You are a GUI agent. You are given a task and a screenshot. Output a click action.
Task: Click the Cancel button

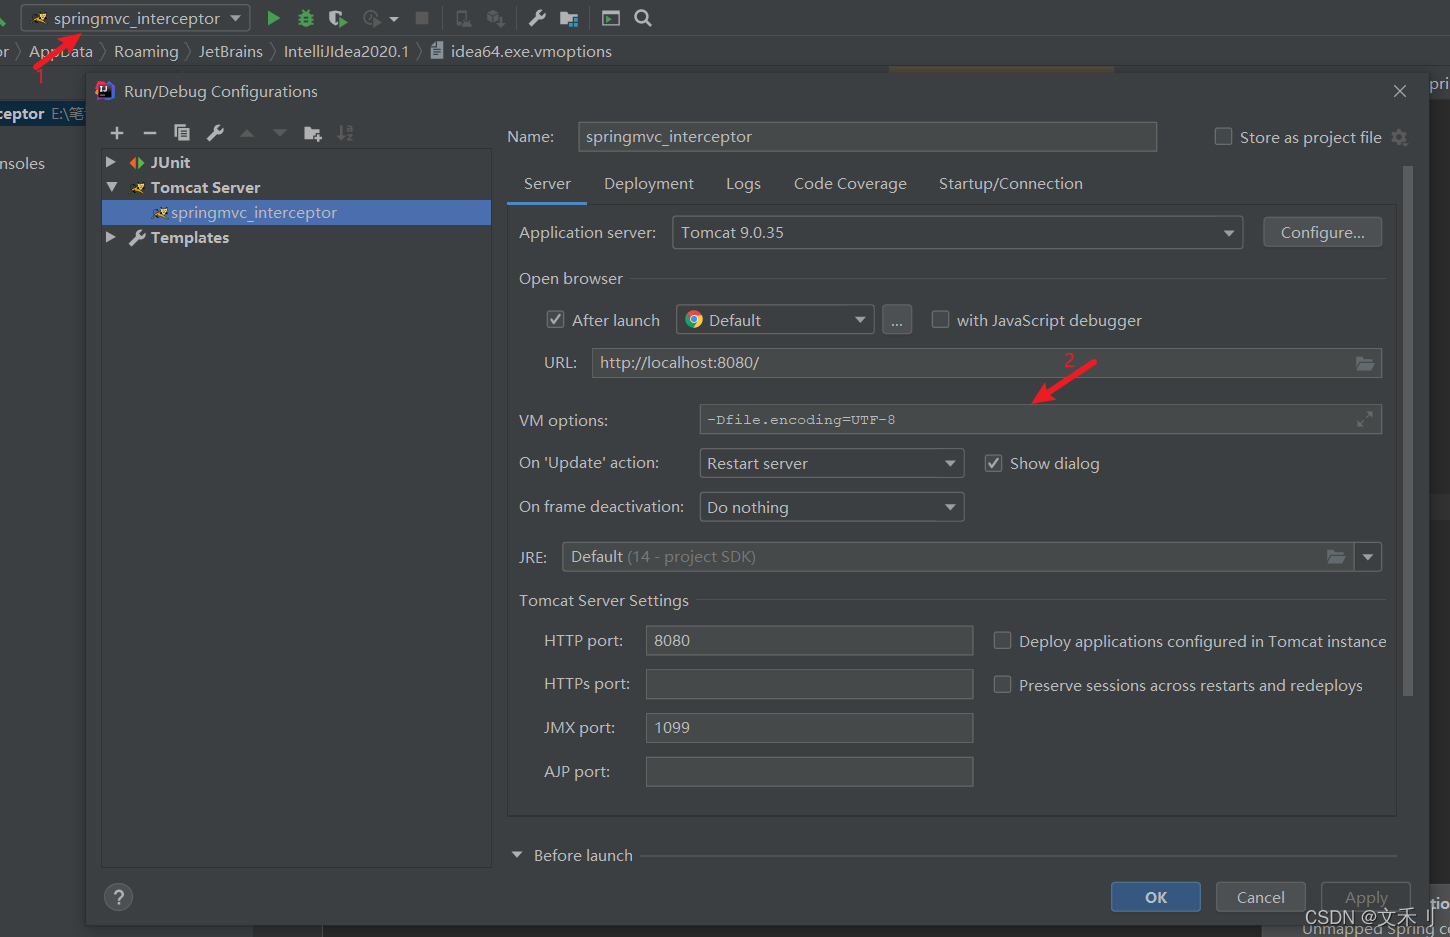click(x=1261, y=897)
